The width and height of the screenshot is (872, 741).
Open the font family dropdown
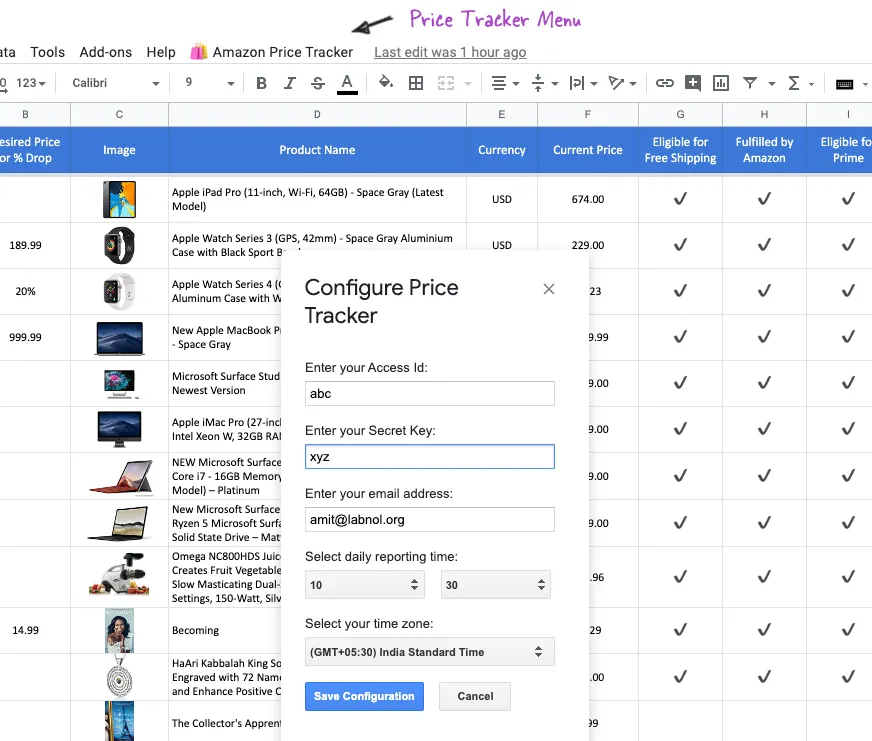tap(113, 85)
